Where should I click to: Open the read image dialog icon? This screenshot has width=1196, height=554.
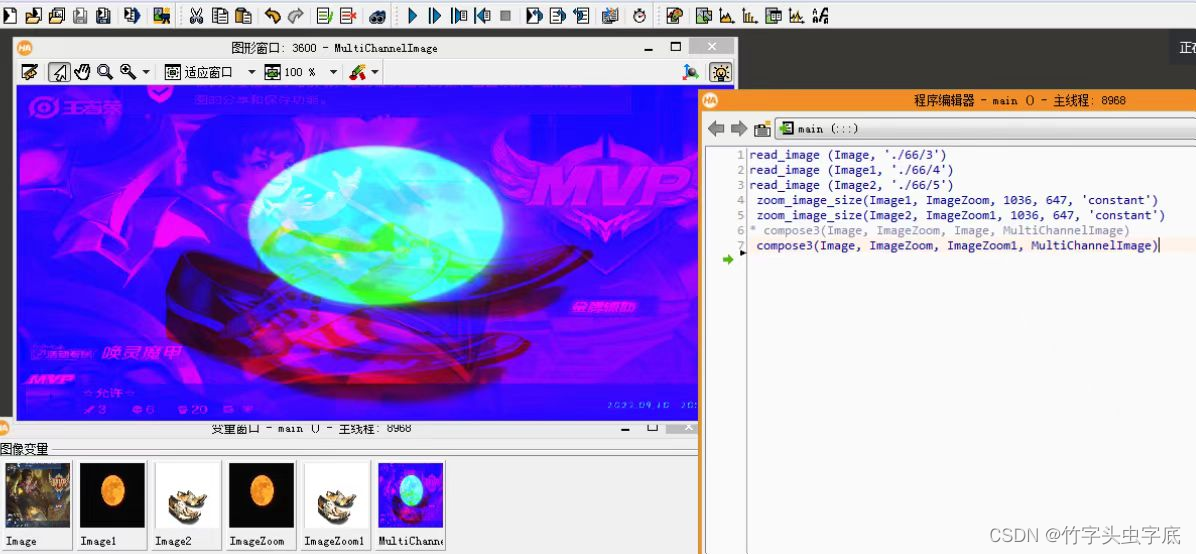pyautogui.click(x=162, y=15)
